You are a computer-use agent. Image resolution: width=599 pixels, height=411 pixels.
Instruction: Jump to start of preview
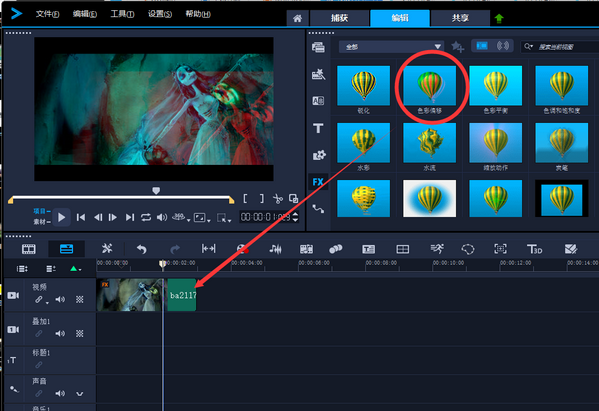pos(81,217)
